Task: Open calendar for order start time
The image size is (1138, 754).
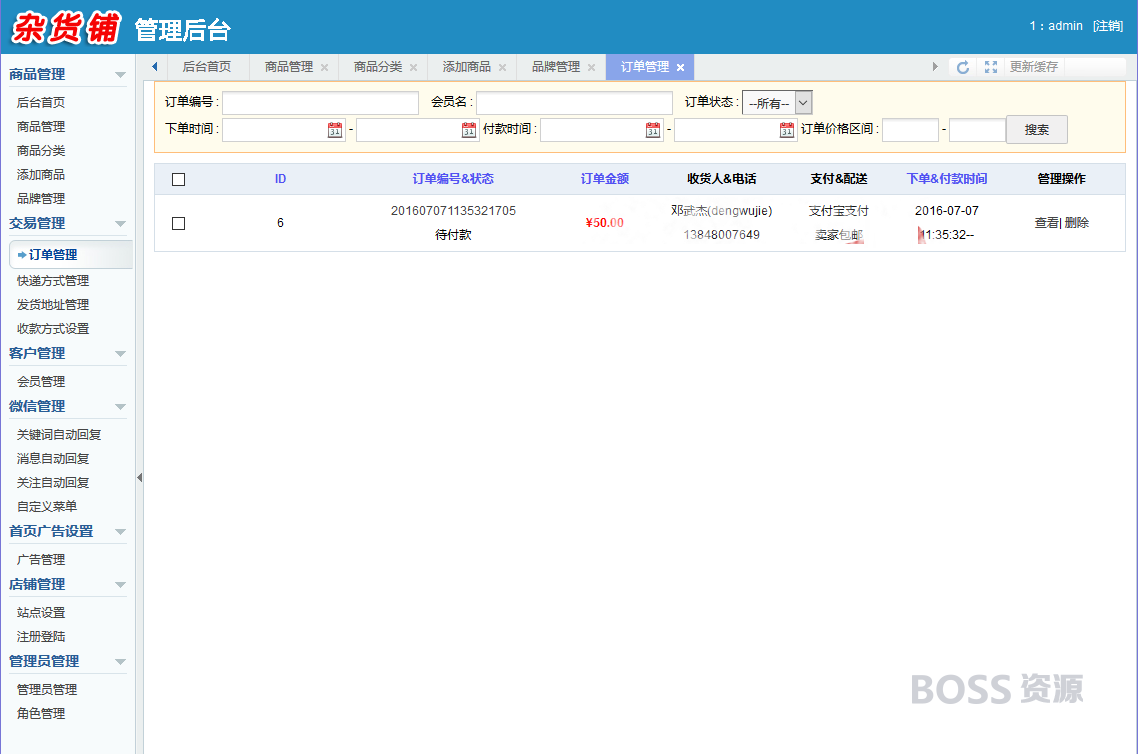Action: [x=335, y=130]
